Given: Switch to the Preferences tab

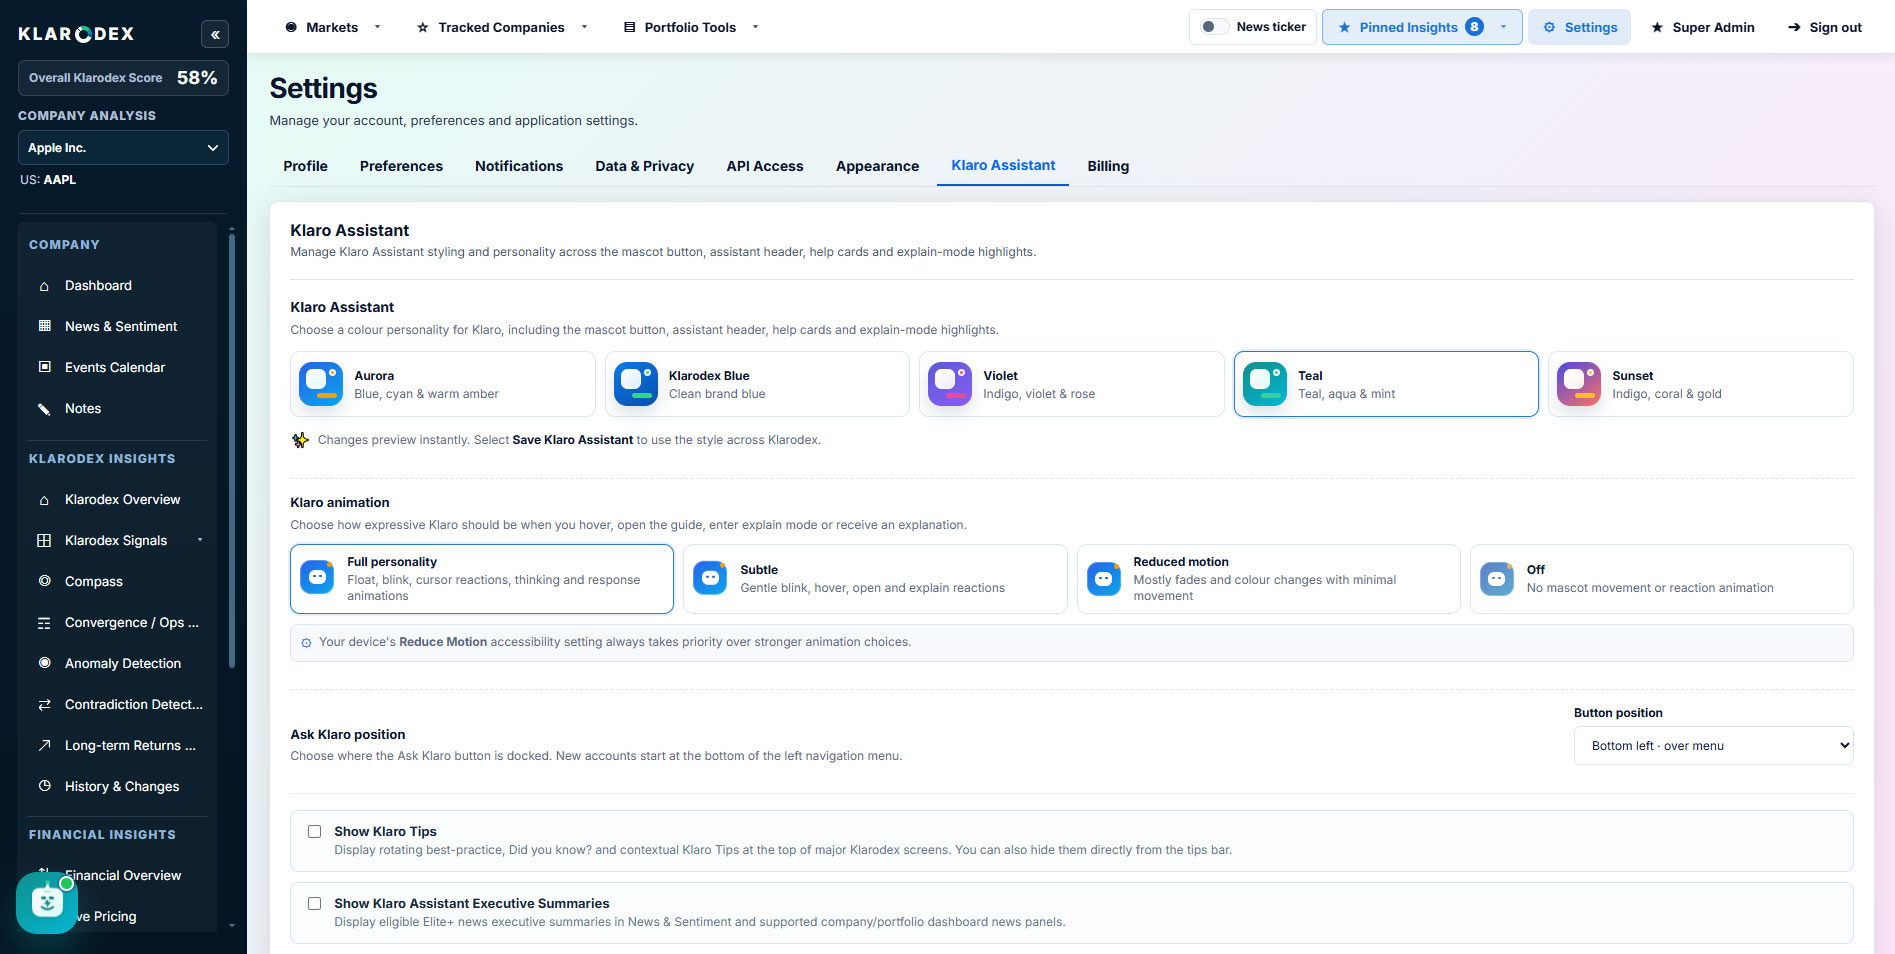Looking at the screenshot, I should coord(401,166).
